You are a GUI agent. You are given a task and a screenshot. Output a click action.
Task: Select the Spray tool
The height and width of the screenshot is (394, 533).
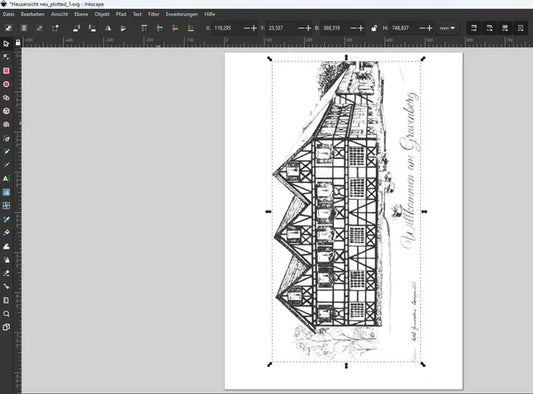click(6, 260)
